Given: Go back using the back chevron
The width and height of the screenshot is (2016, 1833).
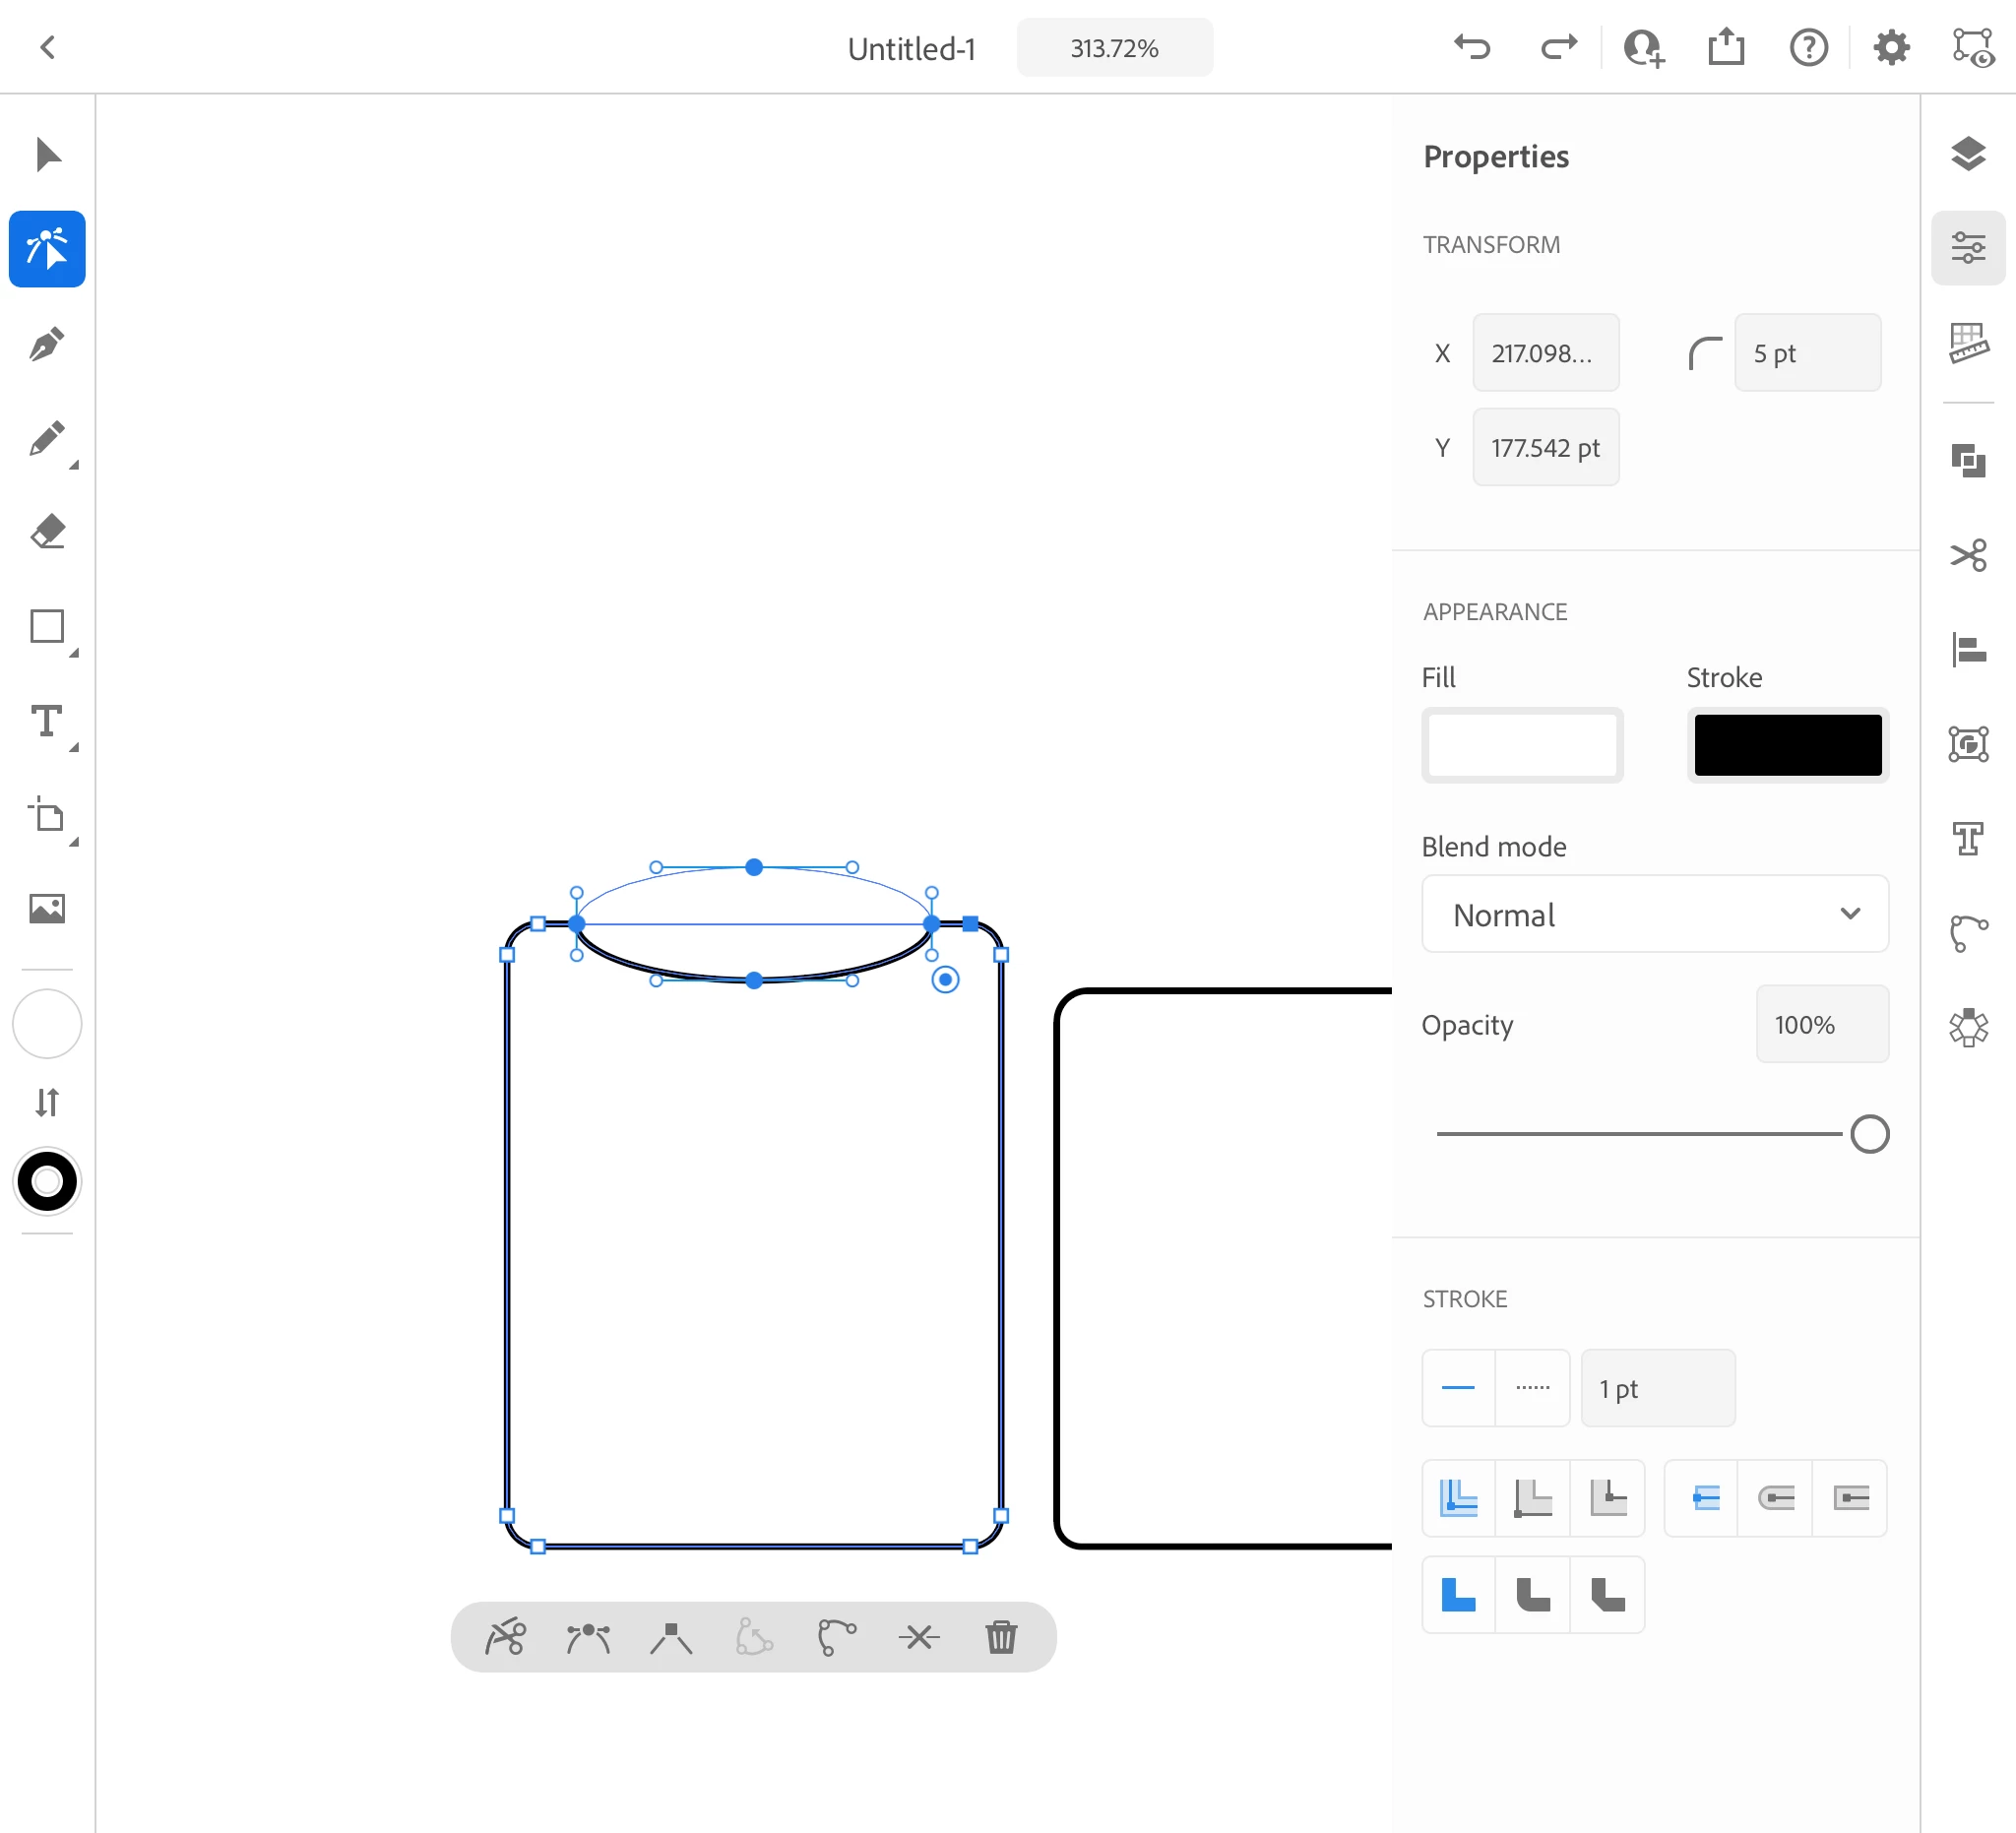Looking at the screenshot, I should coord(47,47).
